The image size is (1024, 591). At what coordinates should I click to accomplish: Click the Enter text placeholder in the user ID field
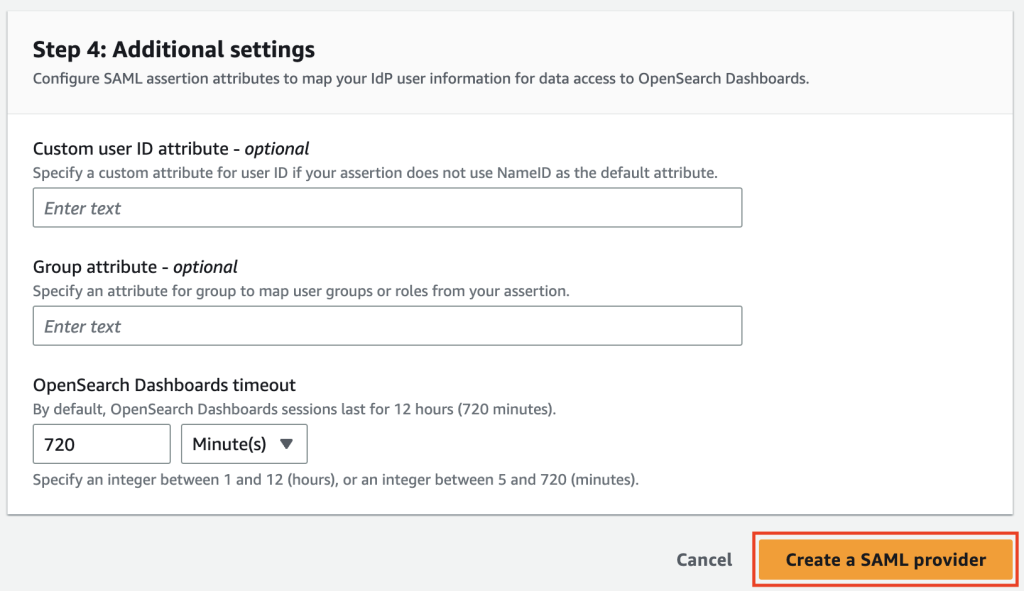coord(83,208)
